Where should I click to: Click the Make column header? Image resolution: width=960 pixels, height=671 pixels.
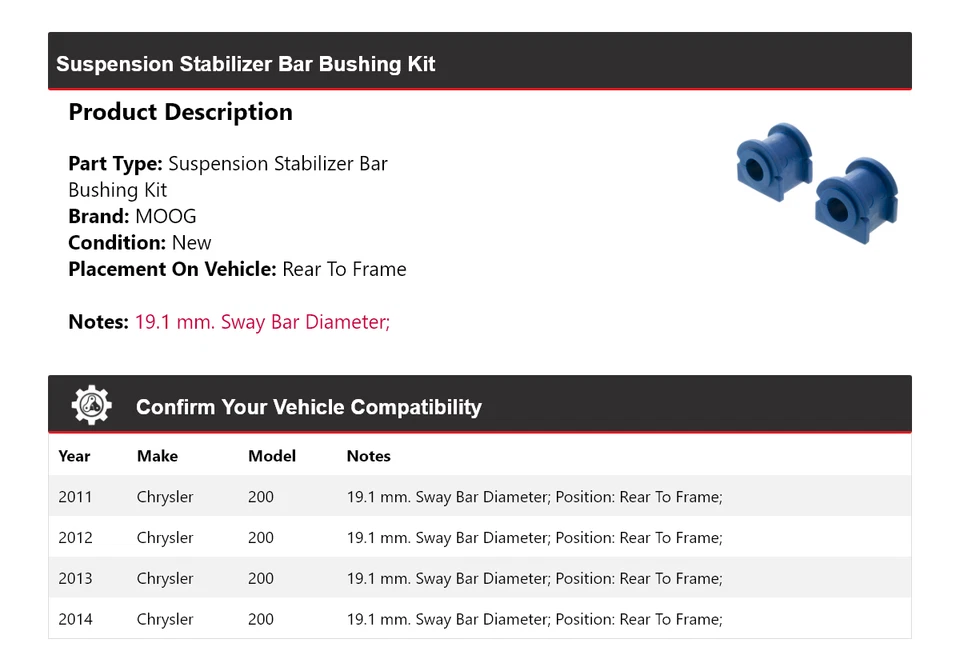click(157, 456)
